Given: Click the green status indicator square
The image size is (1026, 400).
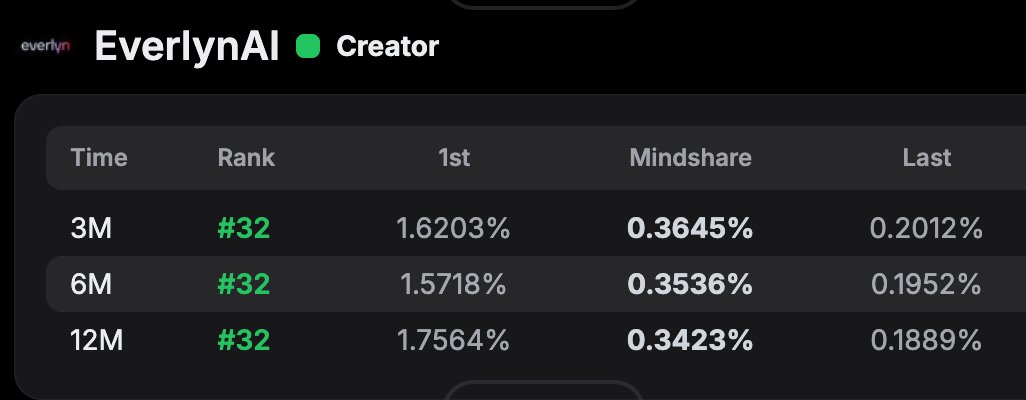Looking at the screenshot, I should coord(308,46).
